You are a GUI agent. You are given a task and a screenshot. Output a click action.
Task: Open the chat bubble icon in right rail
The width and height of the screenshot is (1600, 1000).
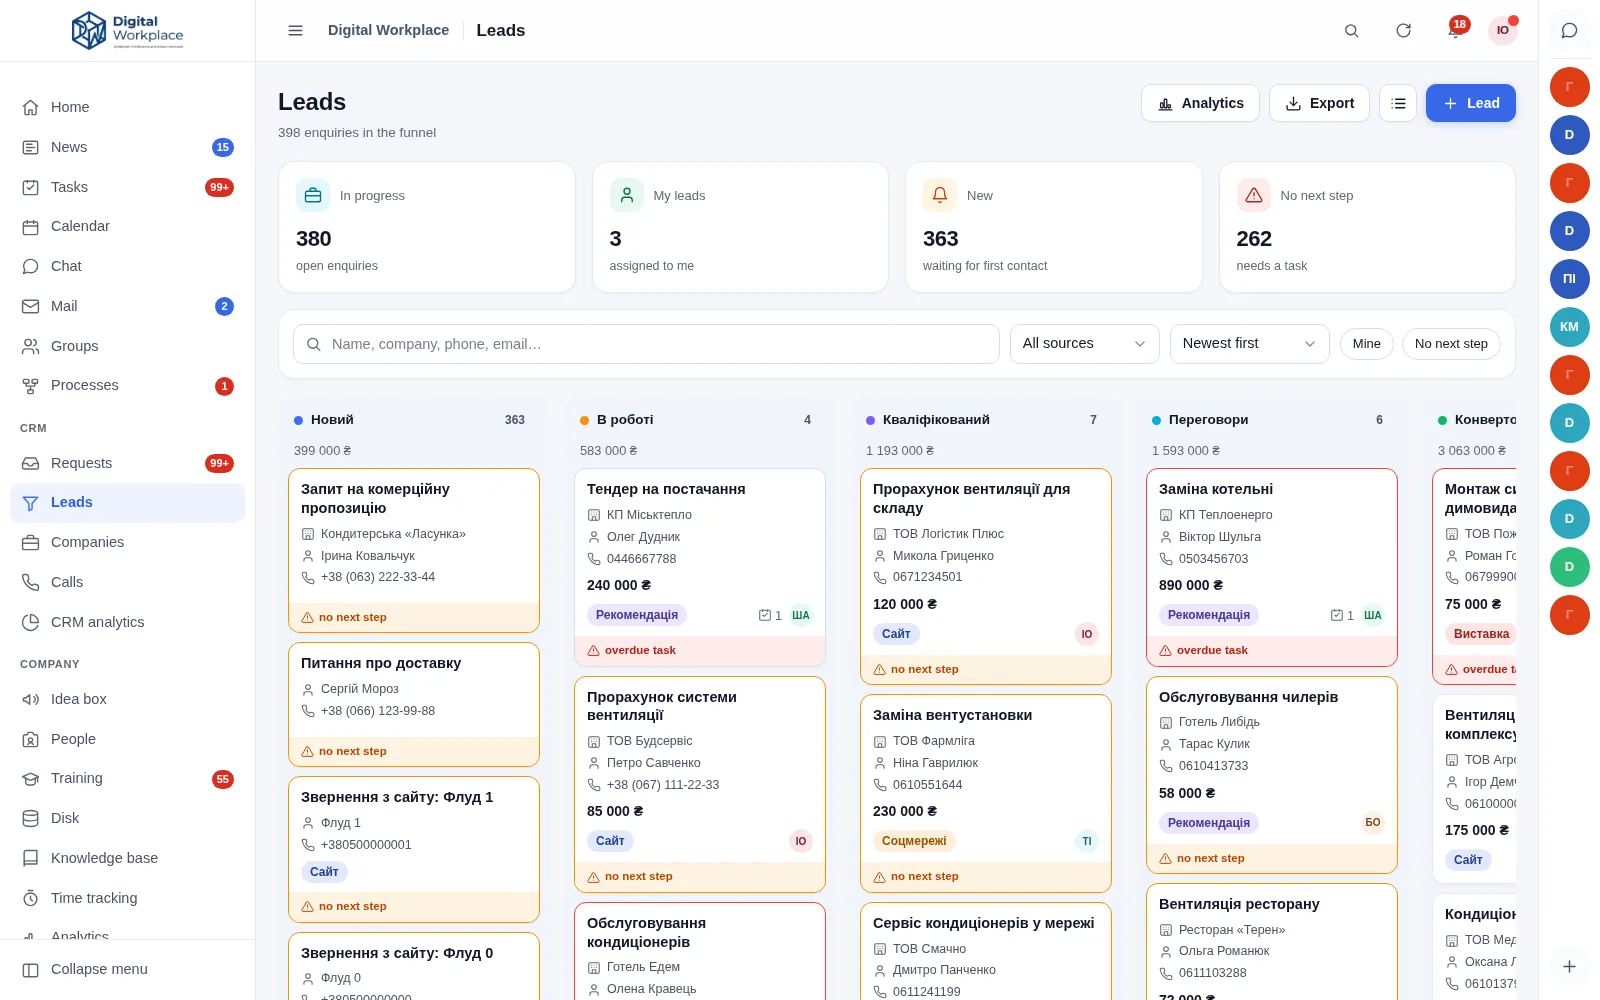1569,30
